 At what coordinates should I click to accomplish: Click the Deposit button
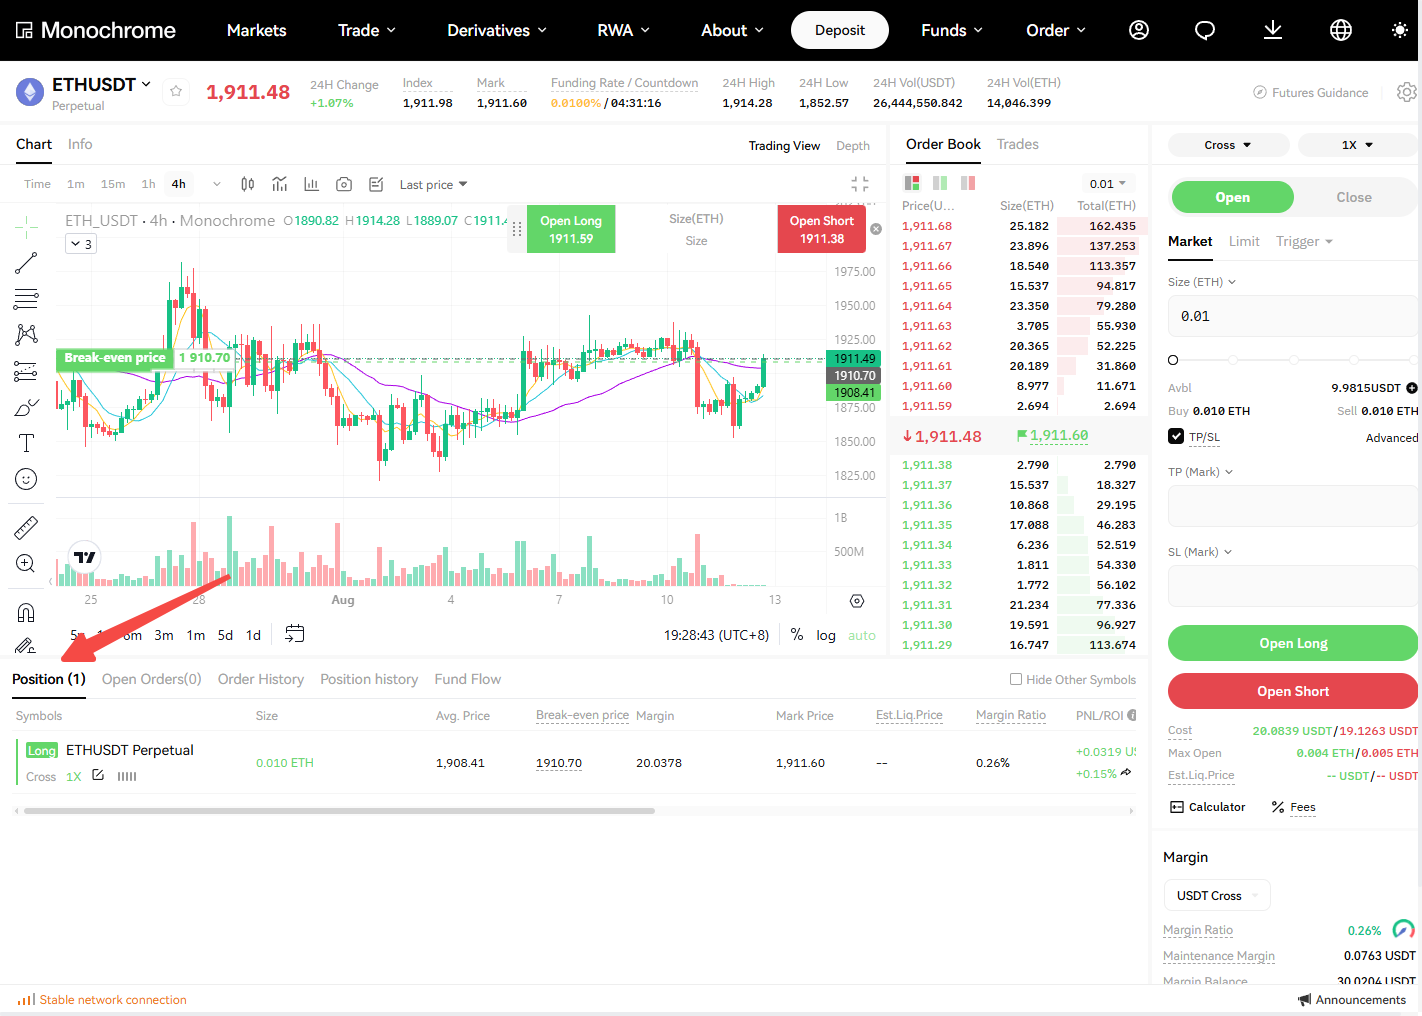840,30
